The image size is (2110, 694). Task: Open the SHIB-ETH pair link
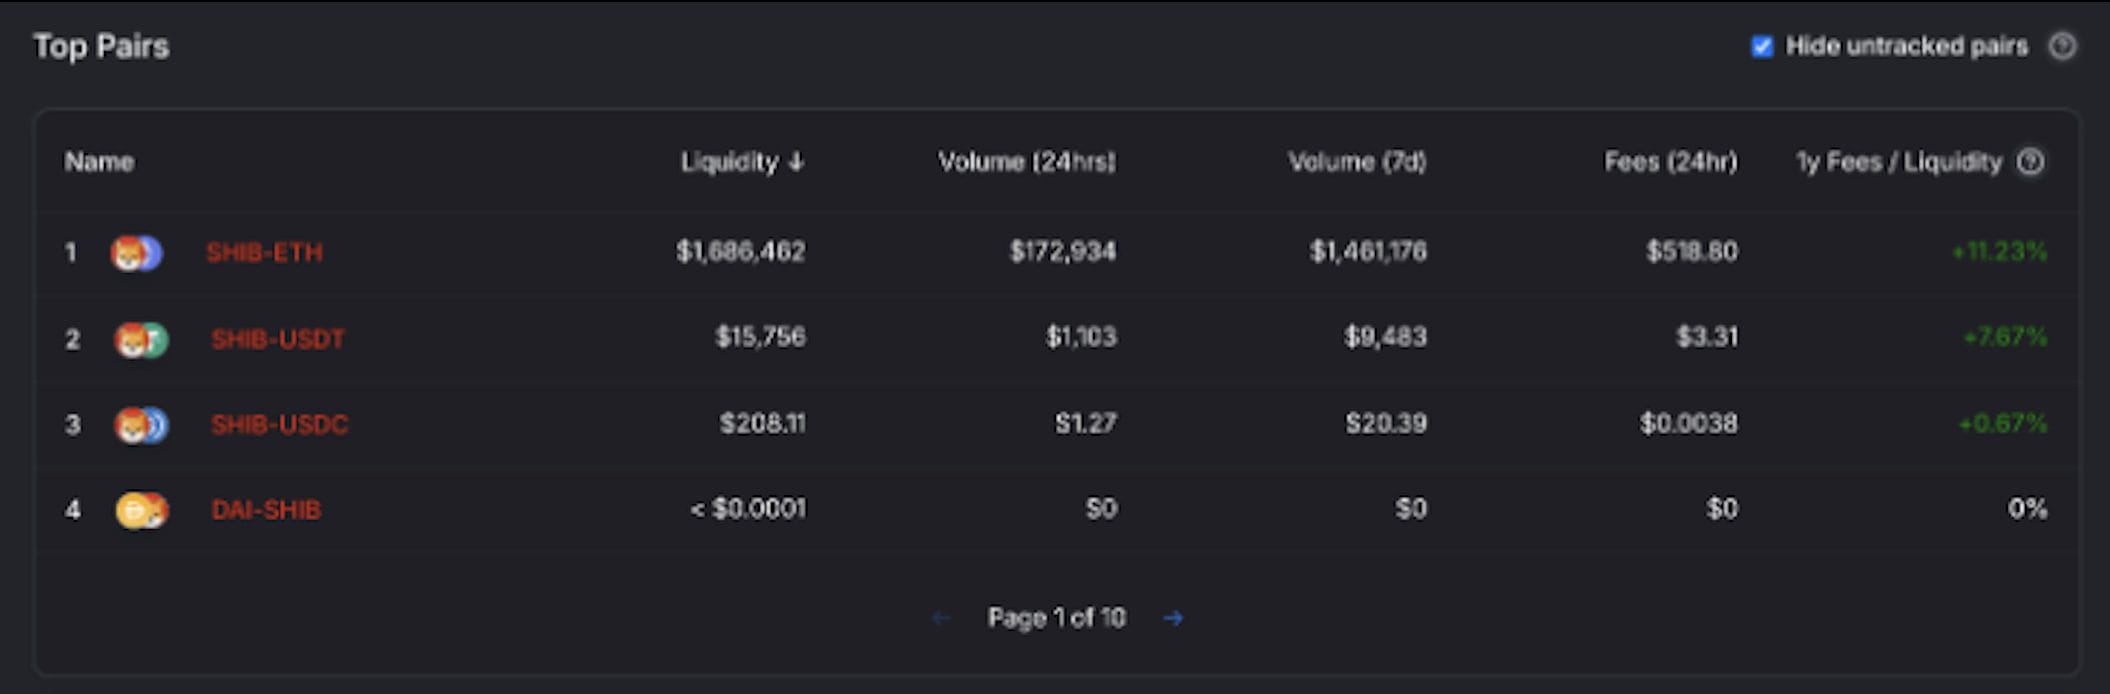click(x=265, y=253)
